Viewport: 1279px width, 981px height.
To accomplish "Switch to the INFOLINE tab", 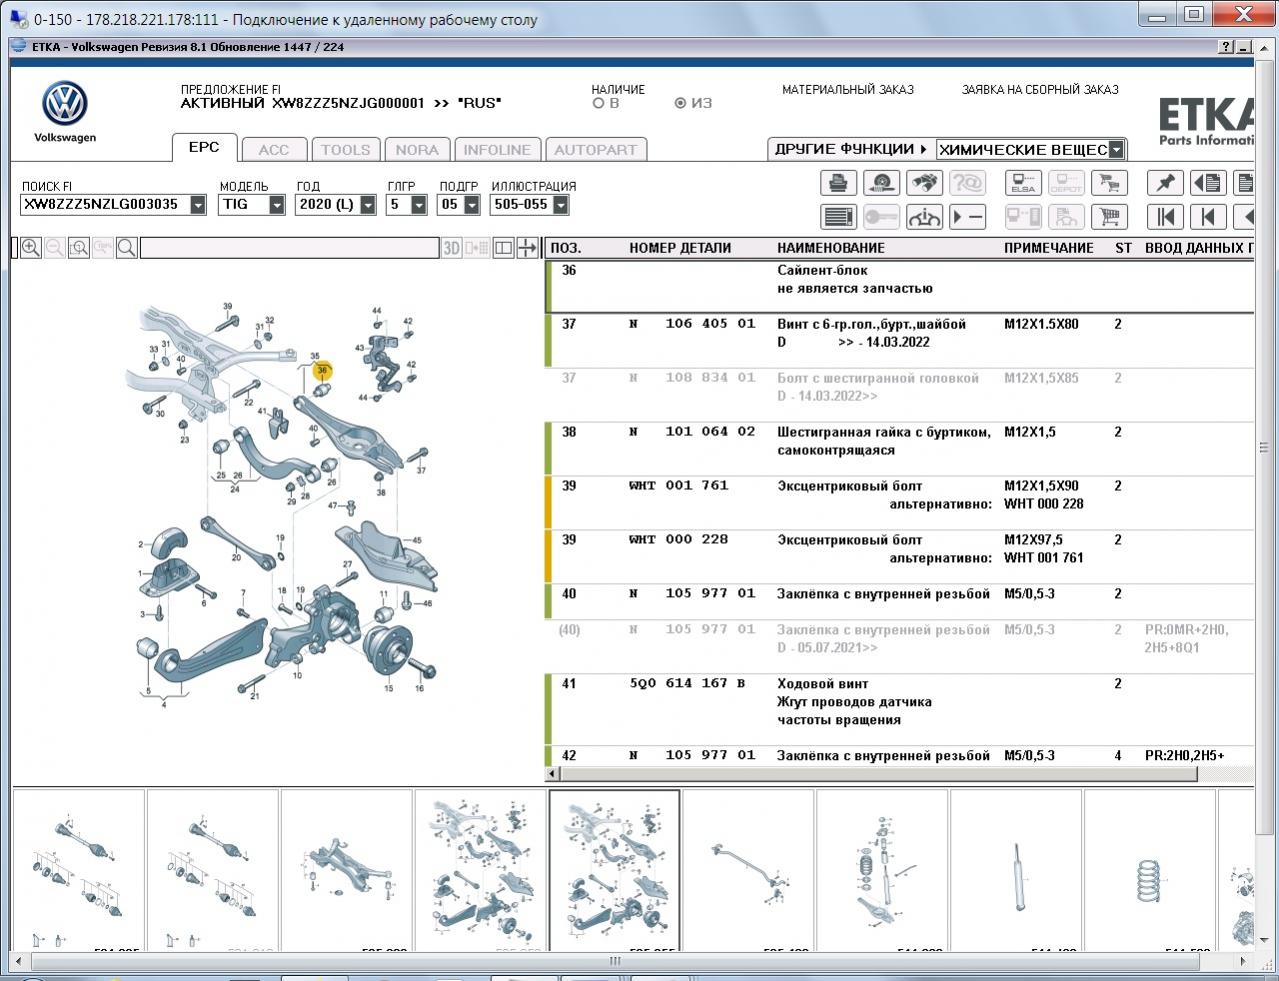I will coord(497,150).
